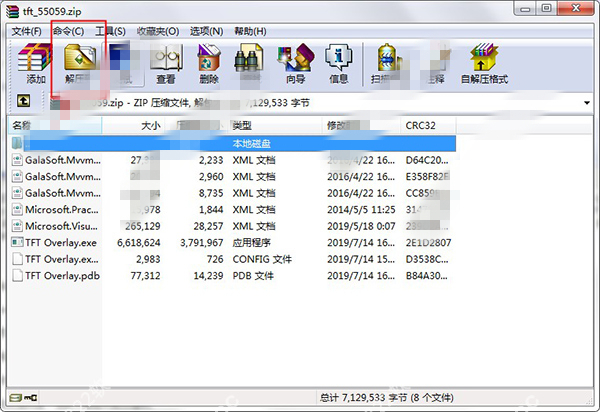This screenshot has height=412, width=600.
Task: Sort by the 名称 column header
Action: [x=55, y=125]
